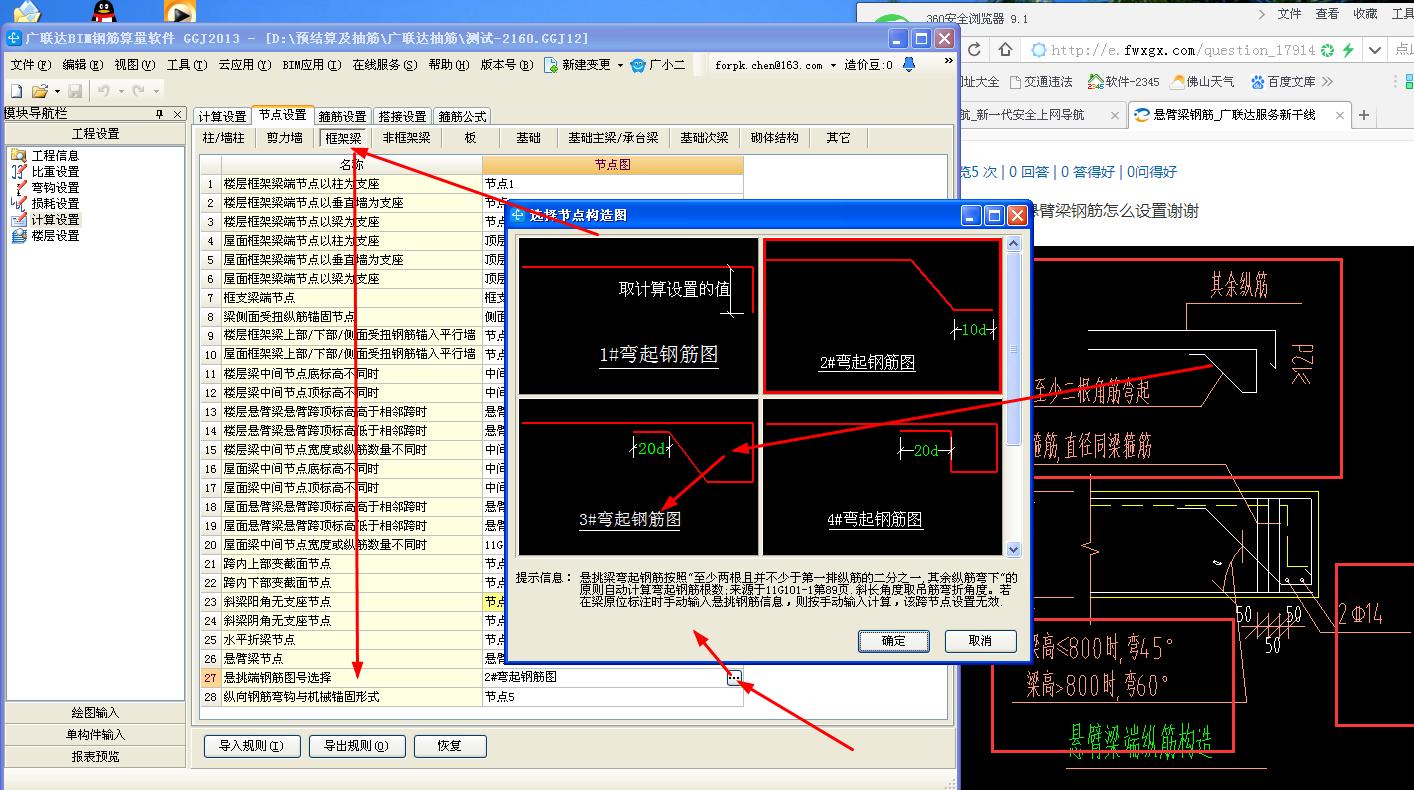Click the browser home icon
The image size is (1414, 790).
point(1004,49)
